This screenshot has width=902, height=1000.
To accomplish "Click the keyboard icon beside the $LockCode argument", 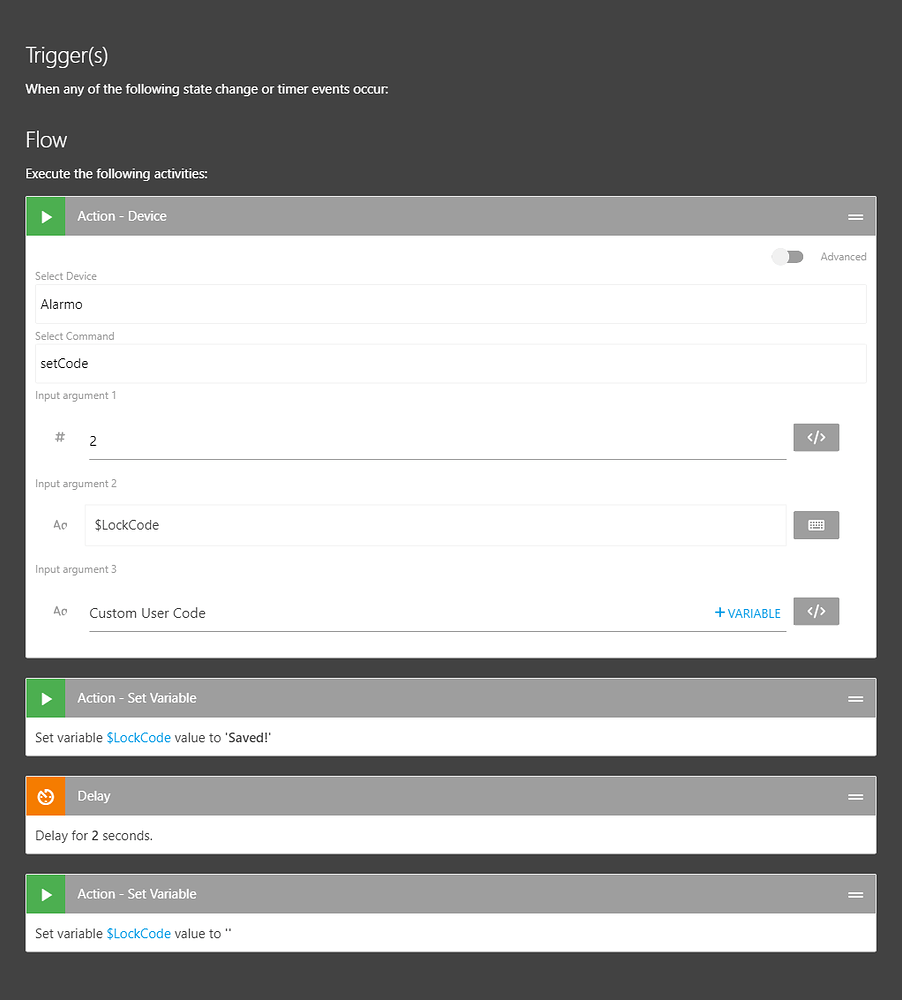I will pos(816,525).
